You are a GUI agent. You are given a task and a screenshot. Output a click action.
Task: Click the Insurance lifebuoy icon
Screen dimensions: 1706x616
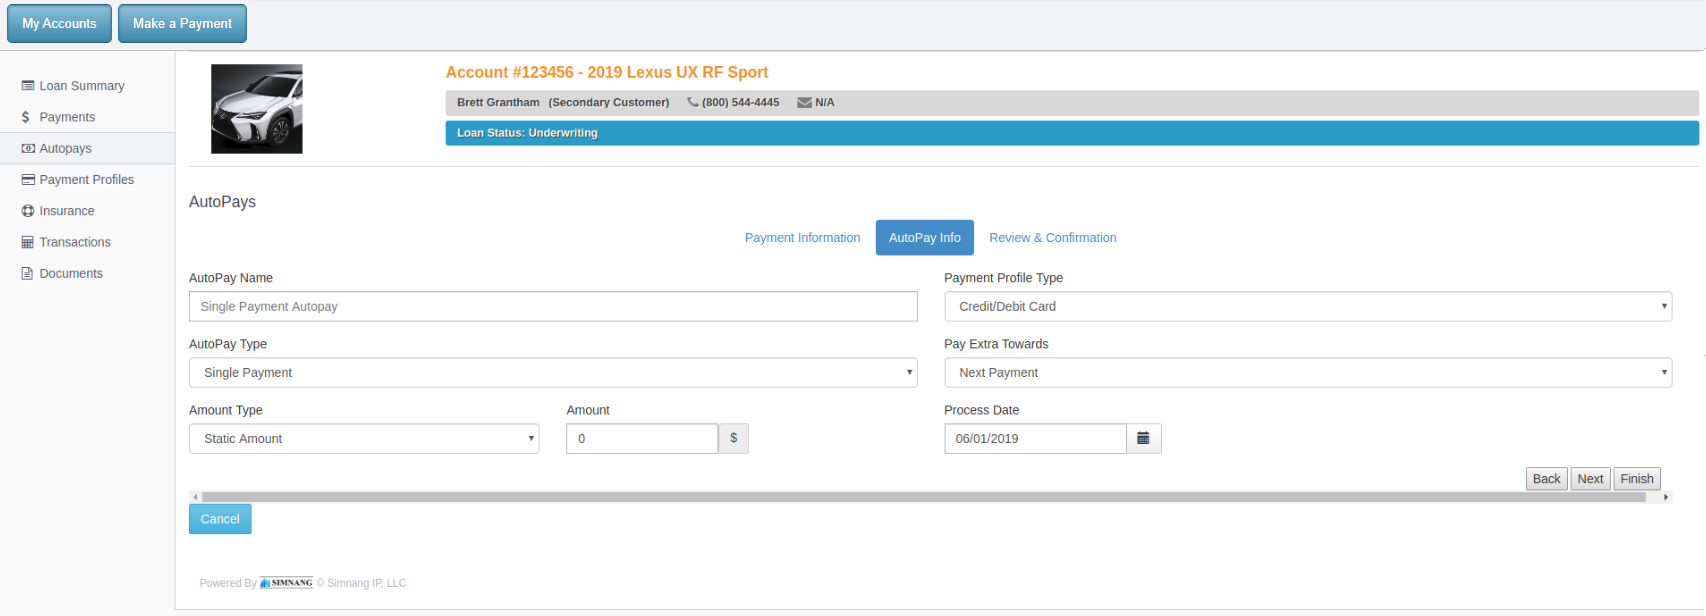[x=28, y=211]
